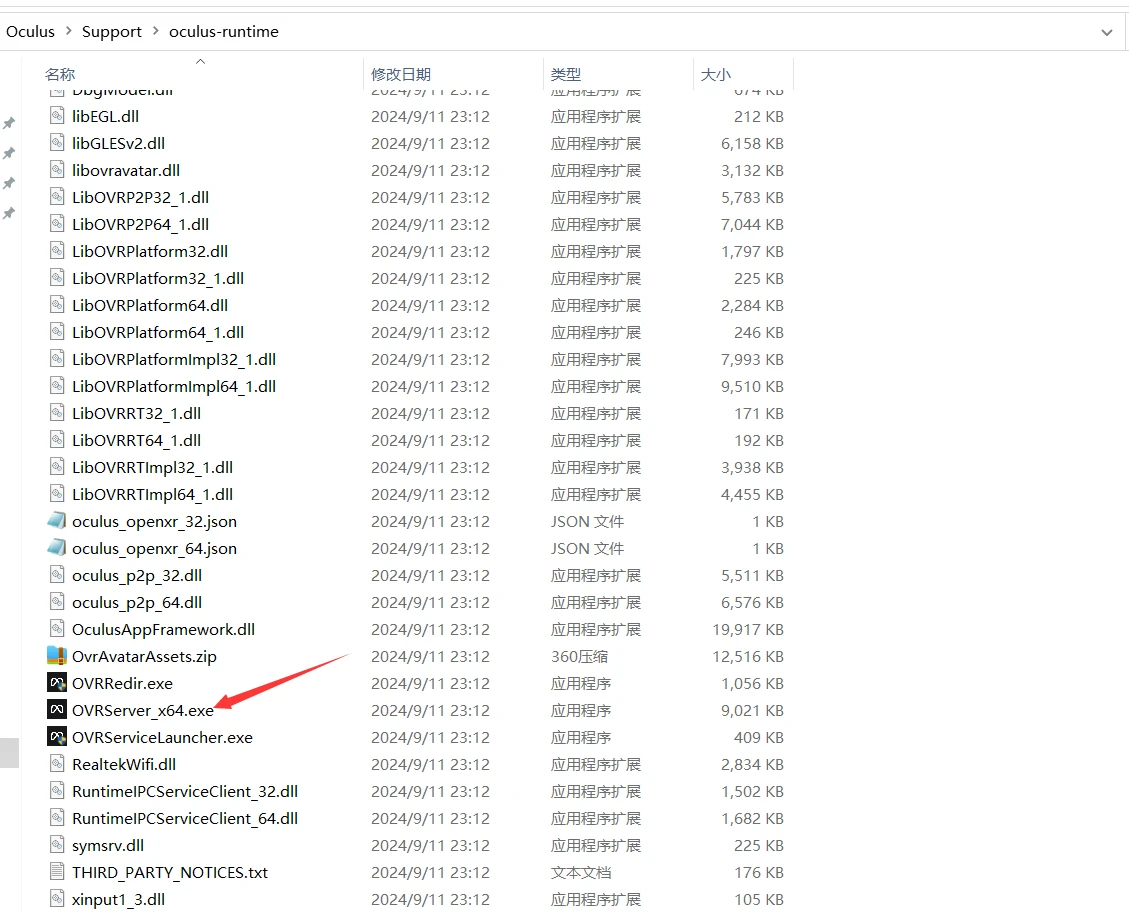
Task: Sort by the 修改日期 column header
Action: (401, 74)
